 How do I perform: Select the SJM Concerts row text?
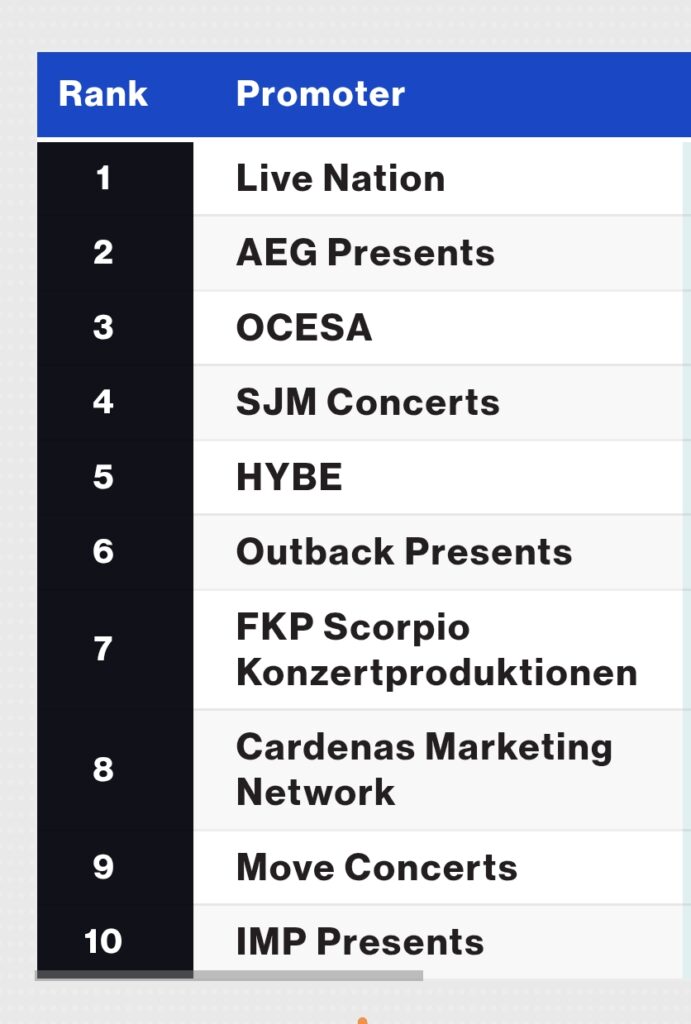[367, 402]
